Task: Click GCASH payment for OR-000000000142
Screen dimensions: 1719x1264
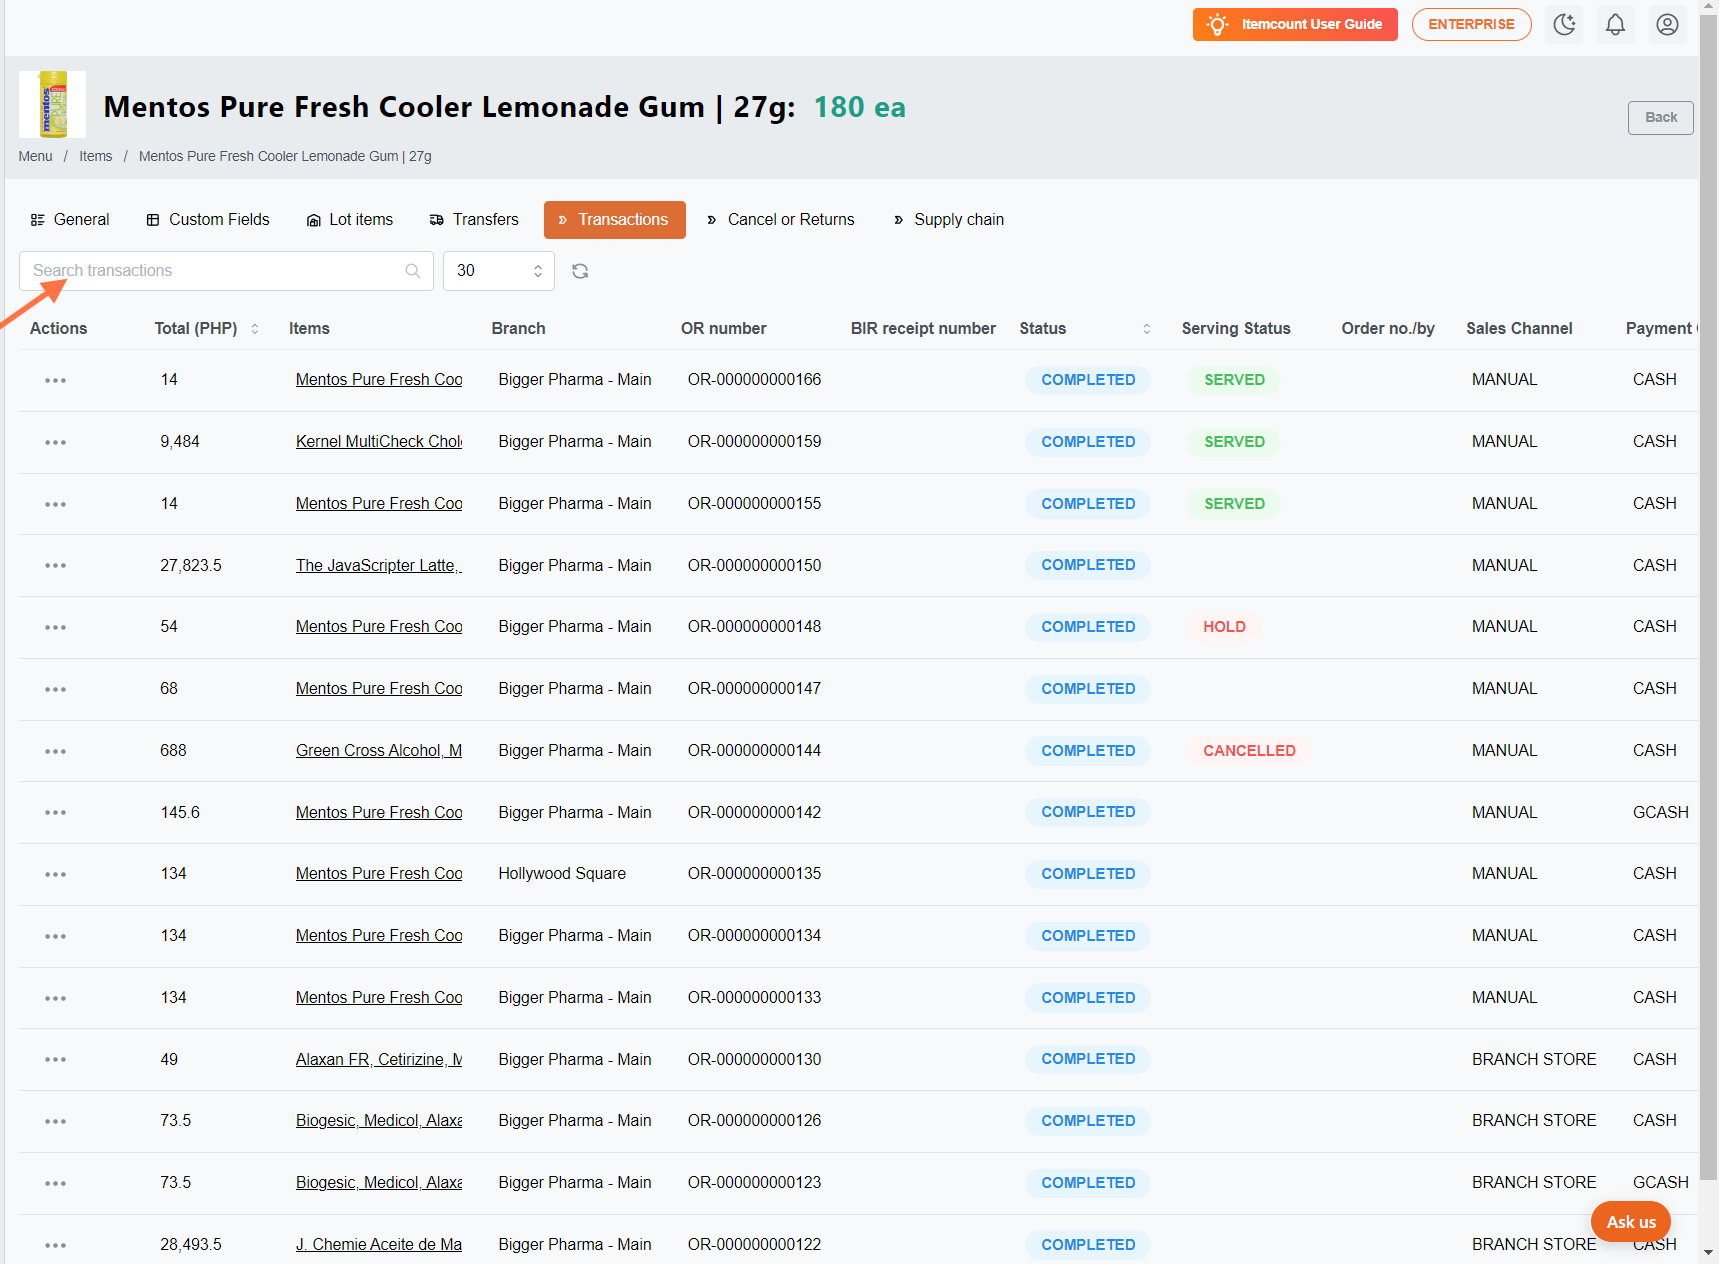Action: pos(1660,812)
